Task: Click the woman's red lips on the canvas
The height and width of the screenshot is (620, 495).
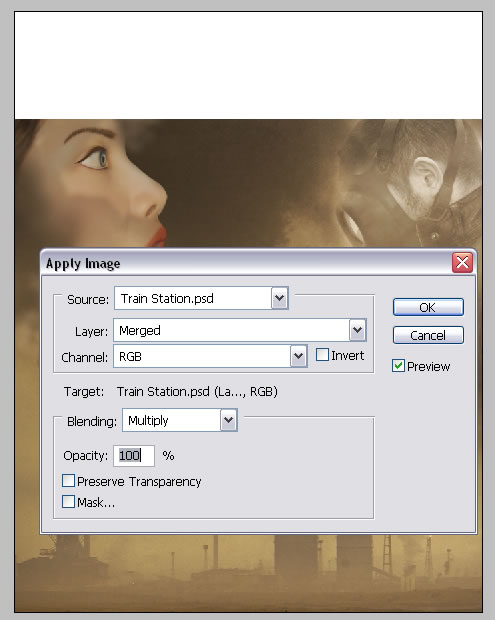Action: [x=157, y=236]
